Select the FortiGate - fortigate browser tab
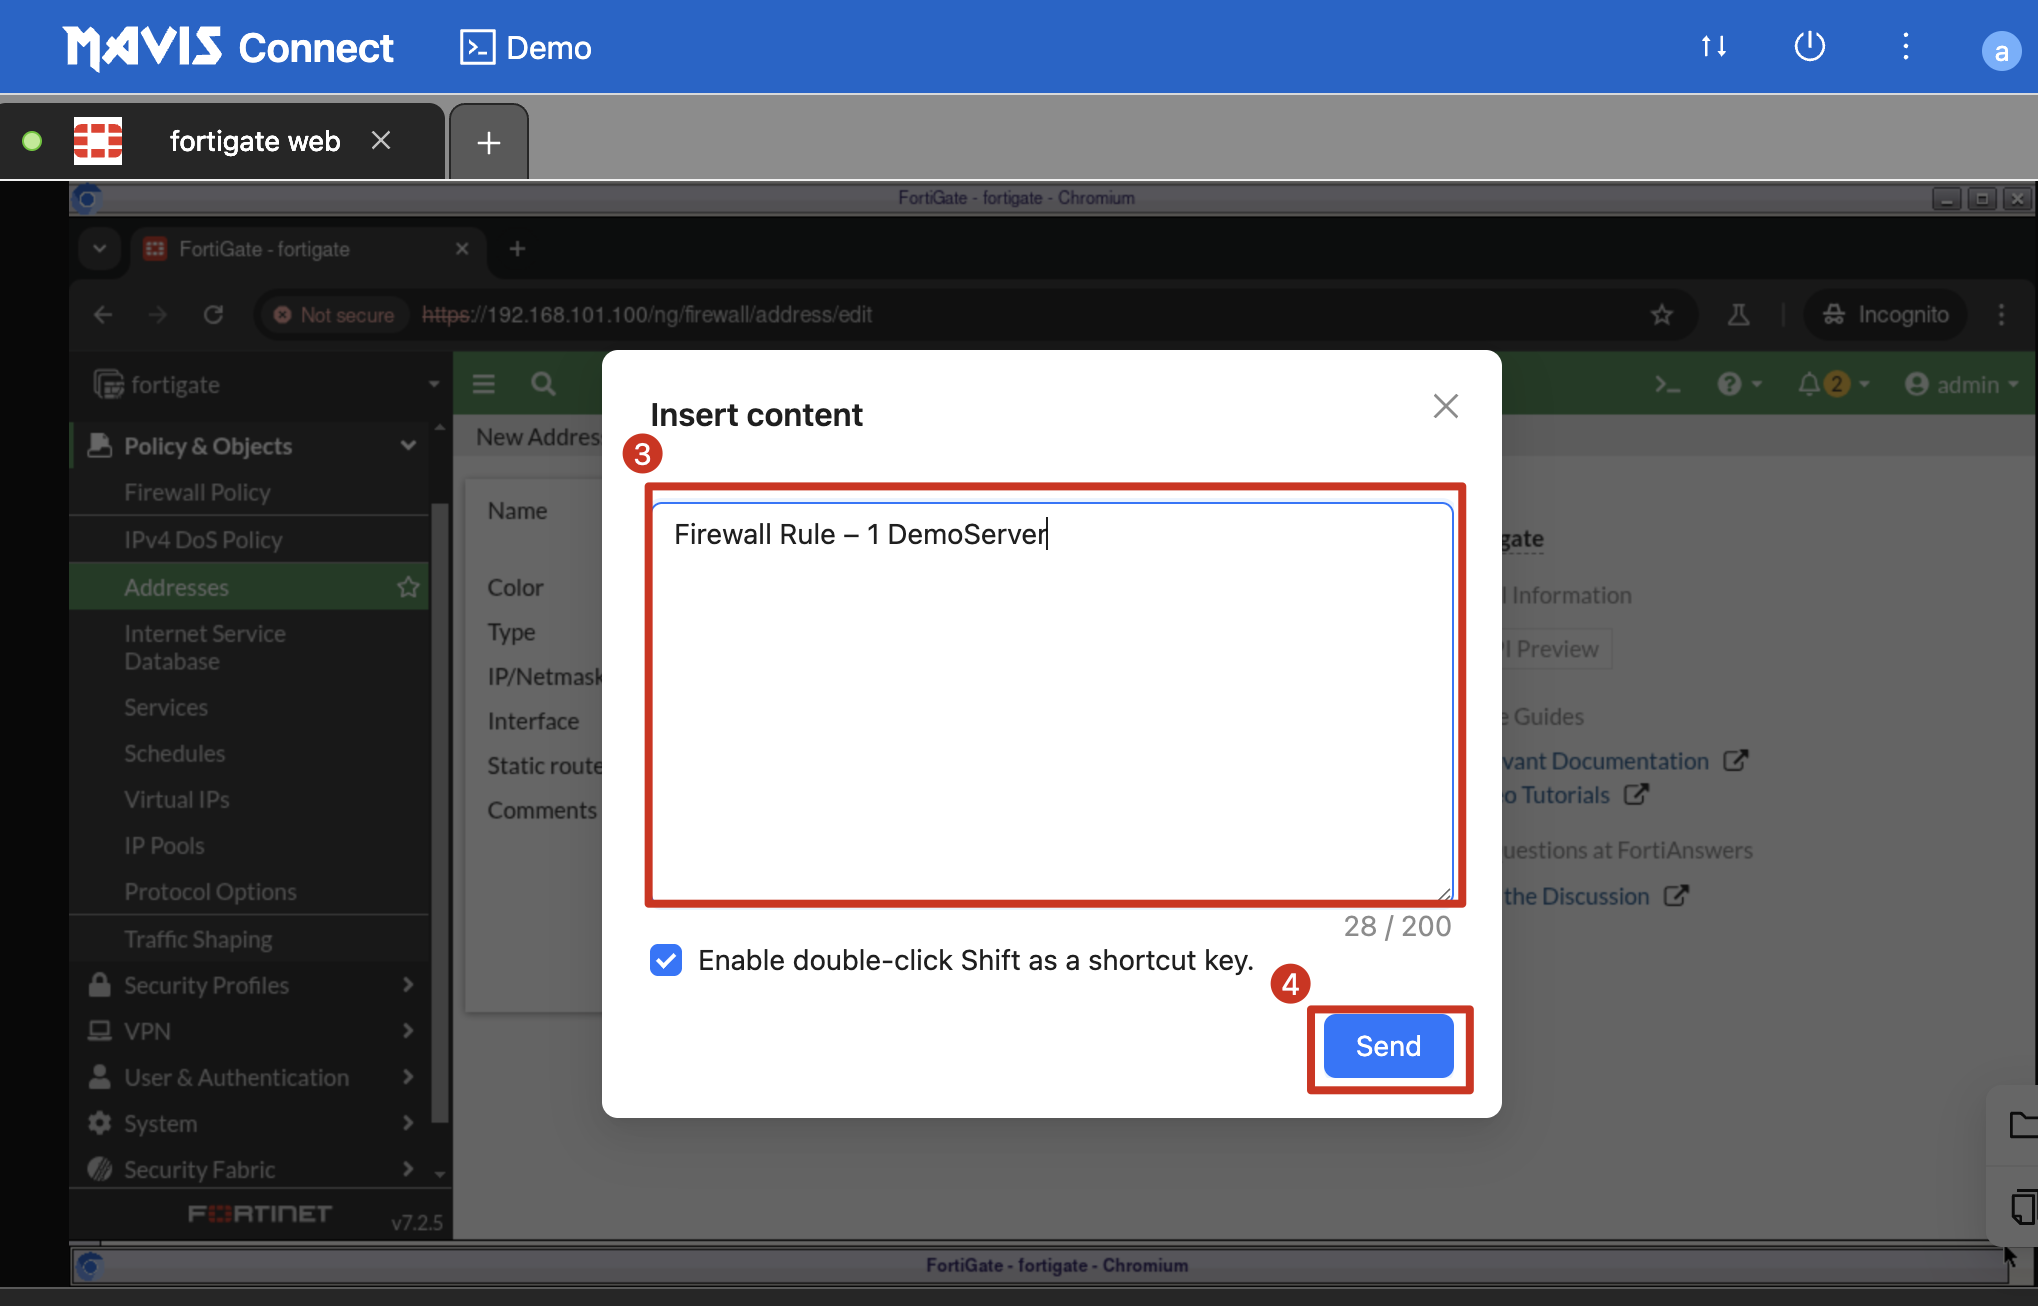 [265, 249]
